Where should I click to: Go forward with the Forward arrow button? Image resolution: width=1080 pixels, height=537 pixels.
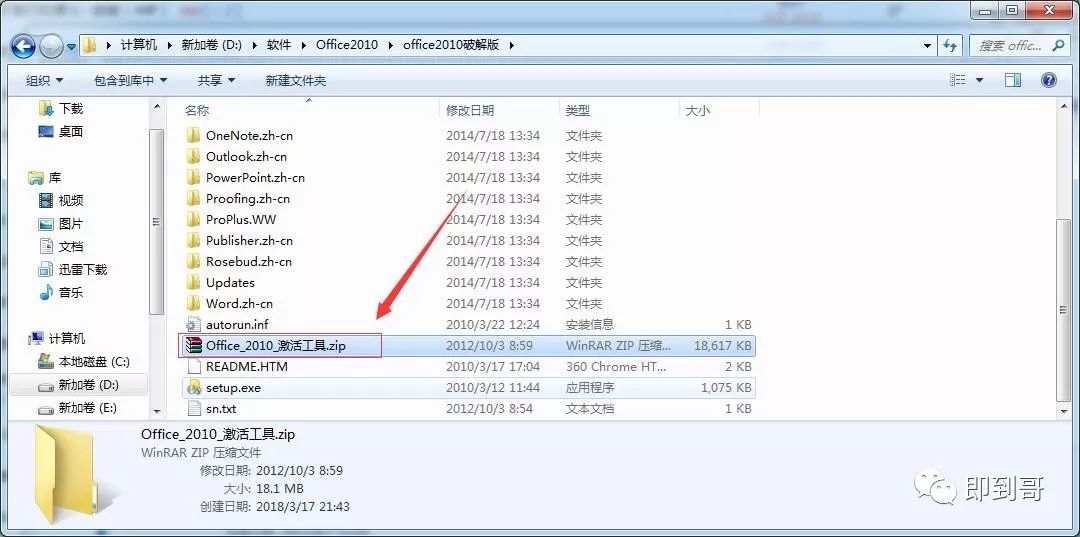(x=52, y=46)
